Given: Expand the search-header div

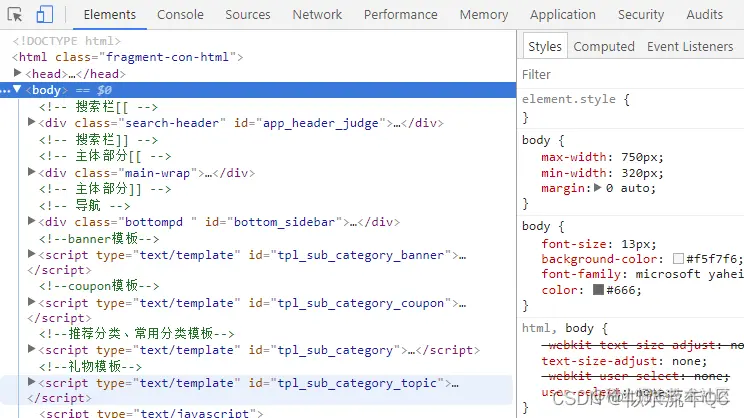Looking at the screenshot, I should pos(31,122).
